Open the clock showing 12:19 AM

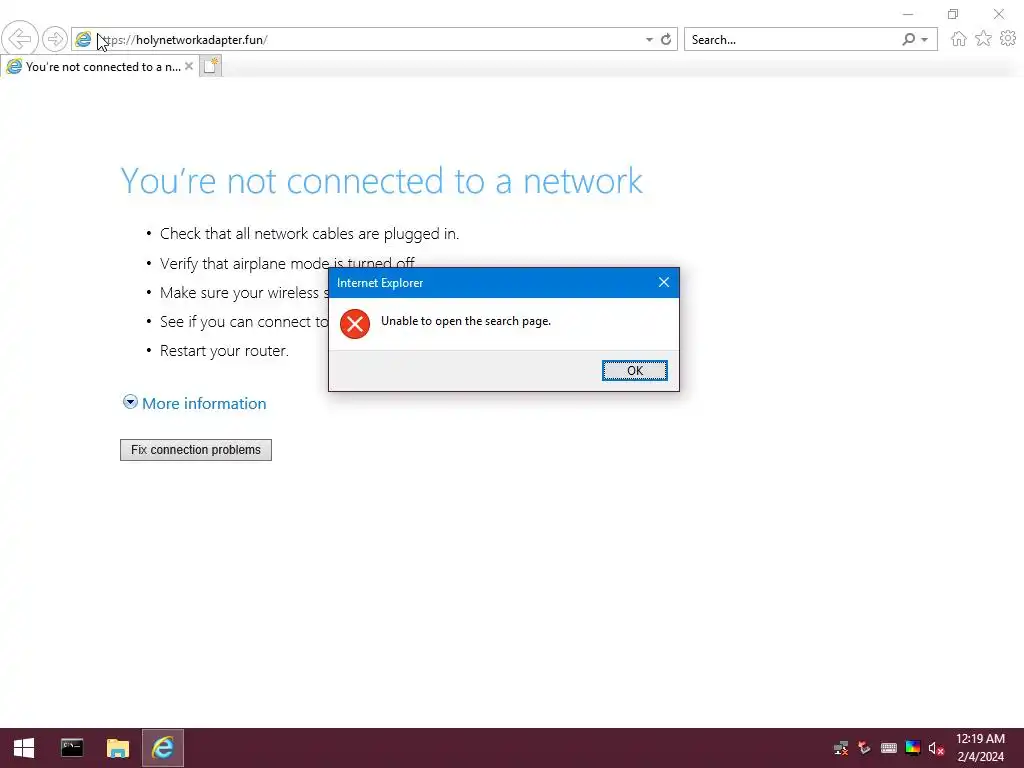tap(980, 748)
